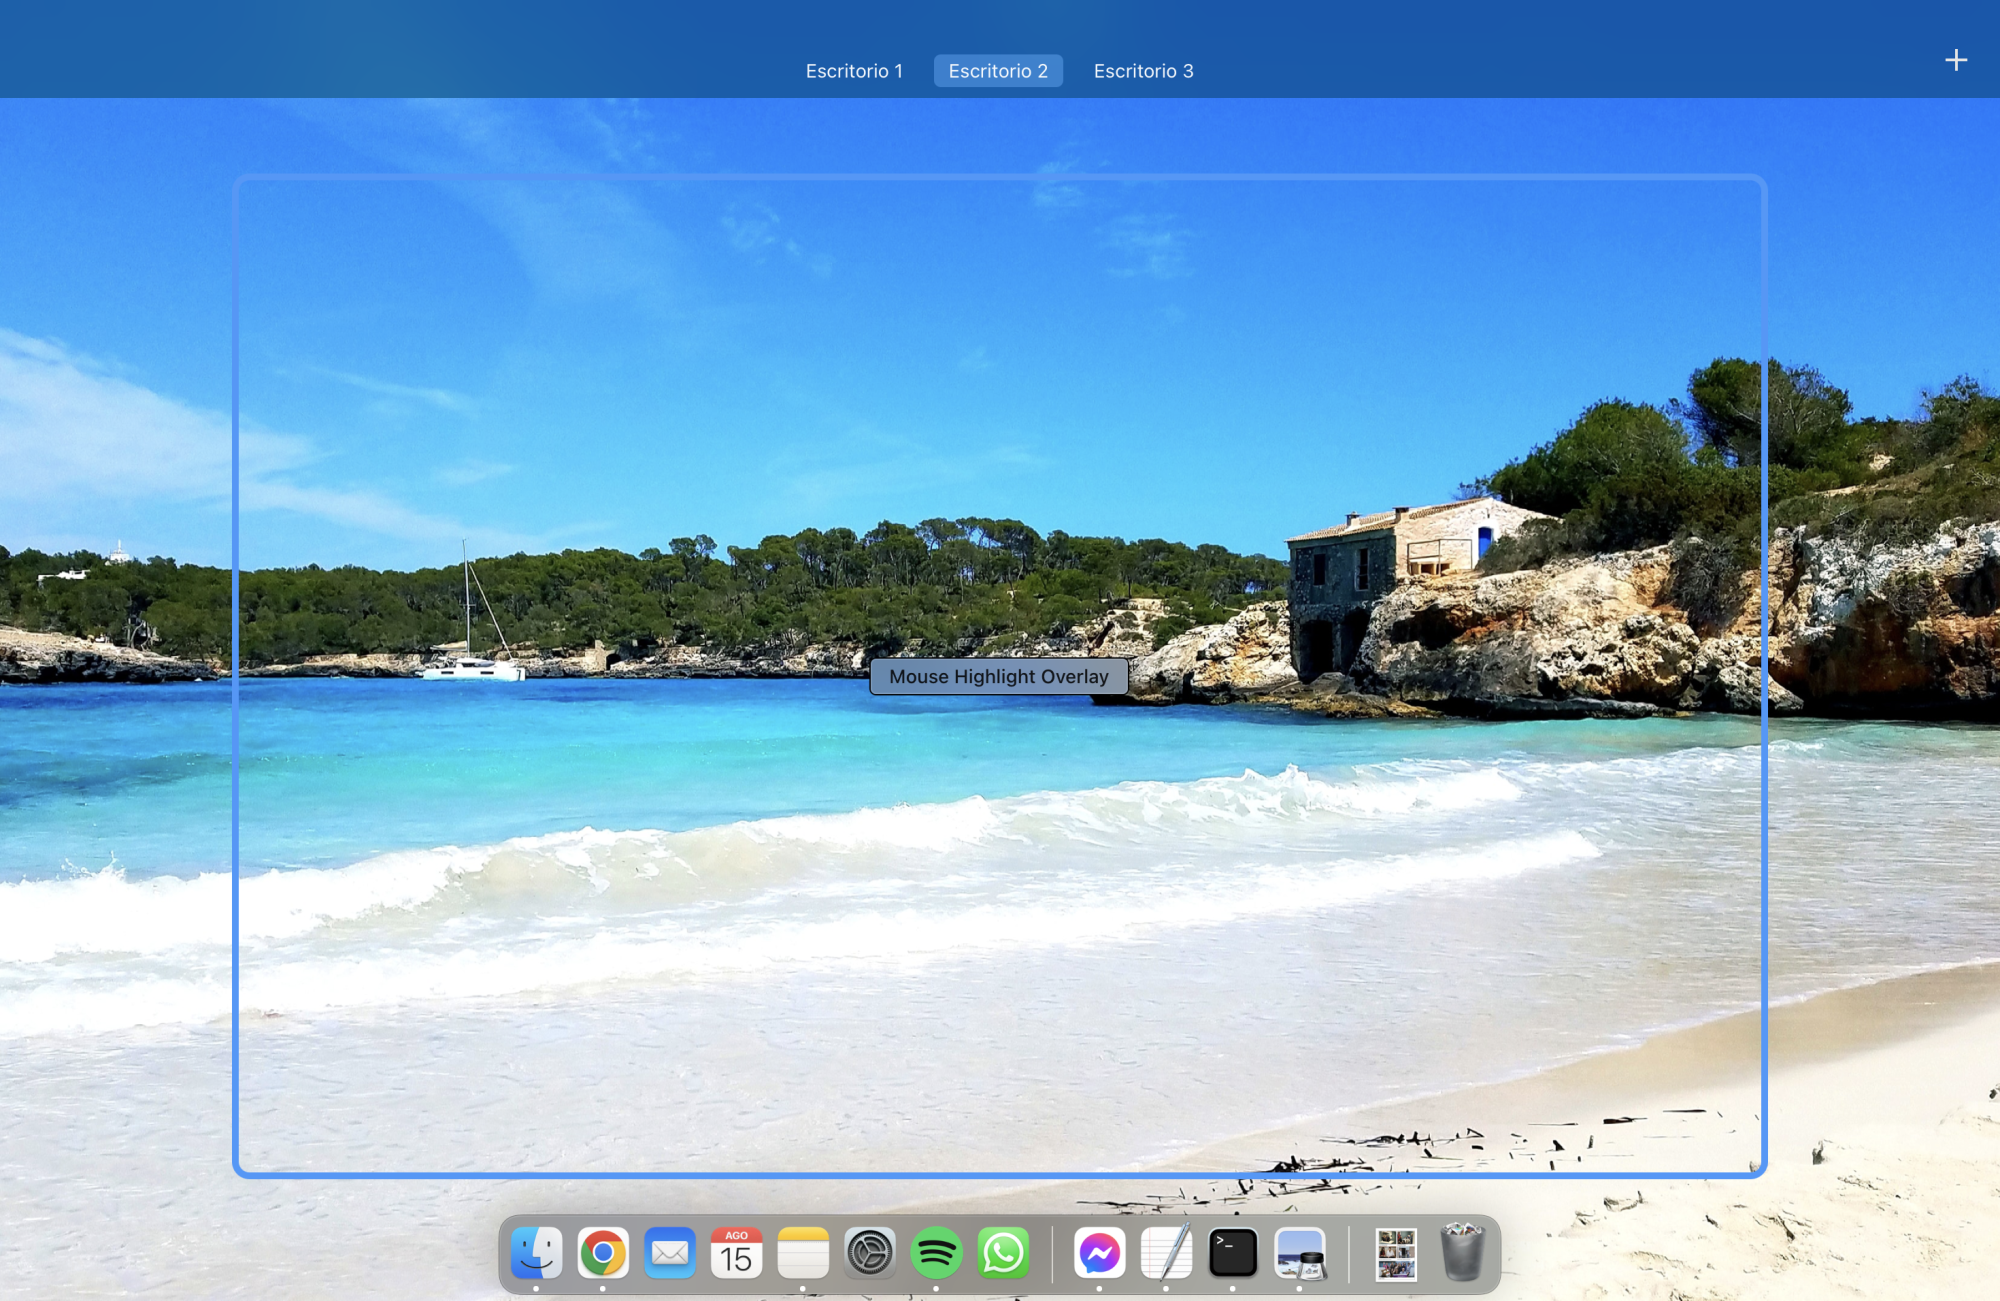Viewport: 2000px width, 1301px height.
Task: Open the Trash in the Dock
Action: 1463,1253
